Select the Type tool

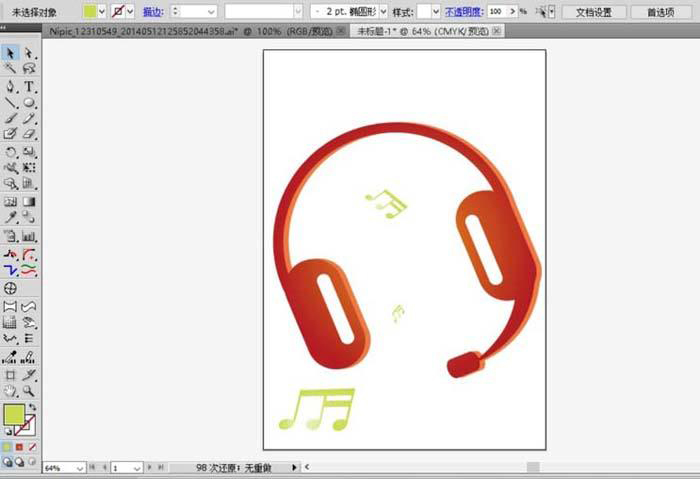[x=29, y=86]
